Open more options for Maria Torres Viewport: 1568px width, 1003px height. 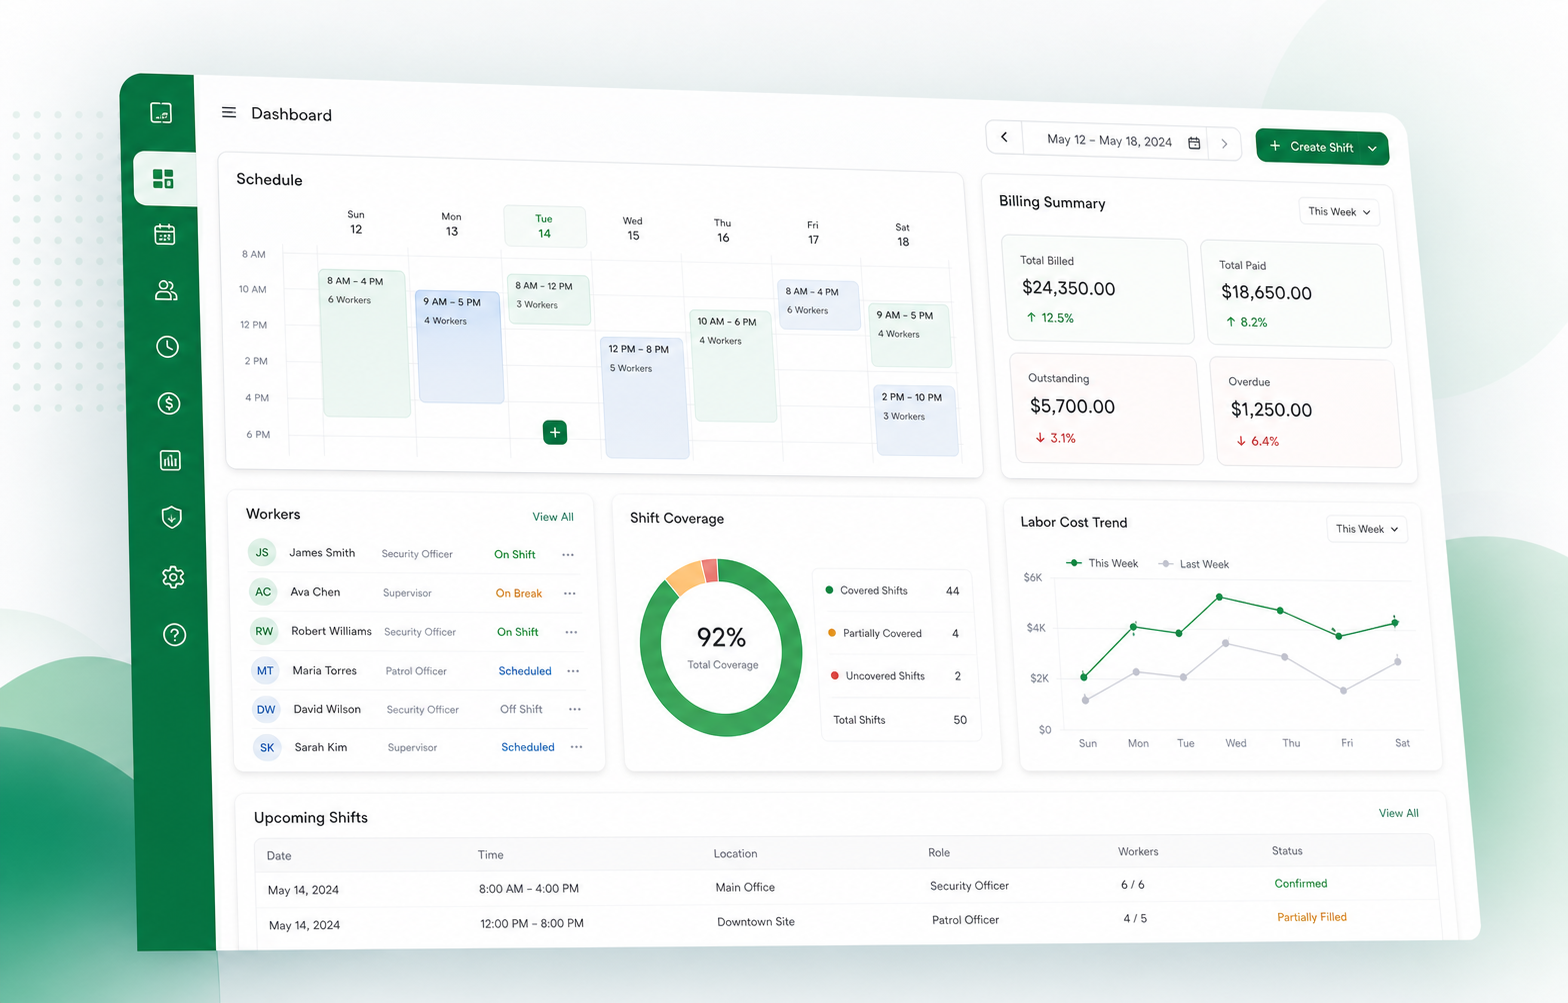click(x=573, y=671)
